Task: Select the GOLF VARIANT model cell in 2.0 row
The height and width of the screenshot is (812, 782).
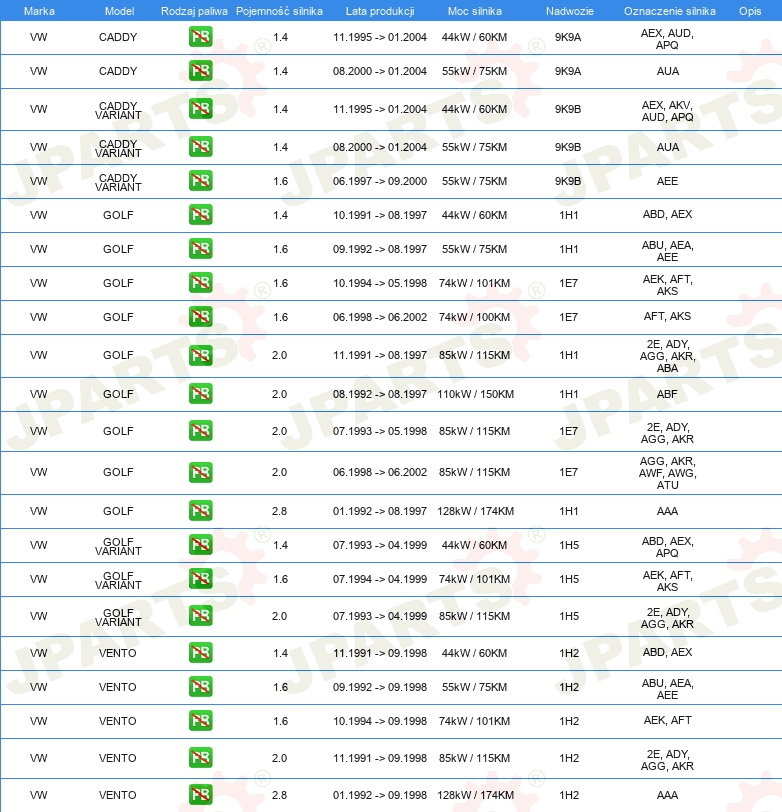Action: coord(118,617)
